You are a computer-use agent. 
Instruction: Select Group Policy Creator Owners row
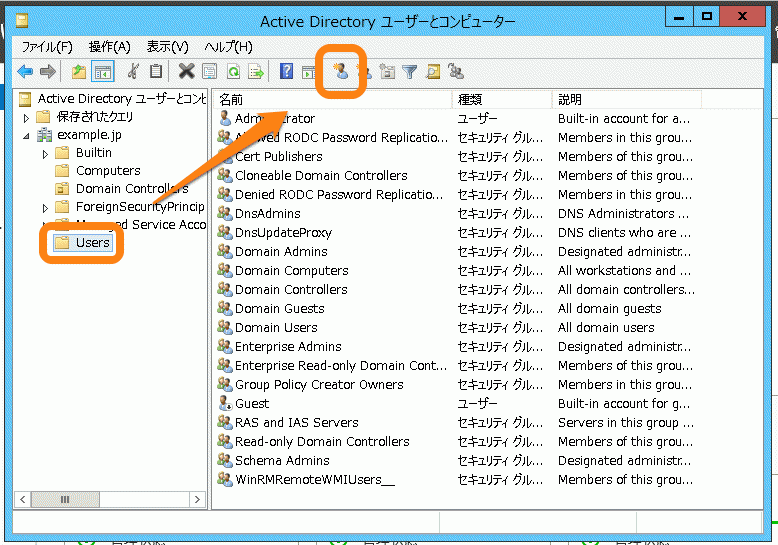click(x=319, y=384)
